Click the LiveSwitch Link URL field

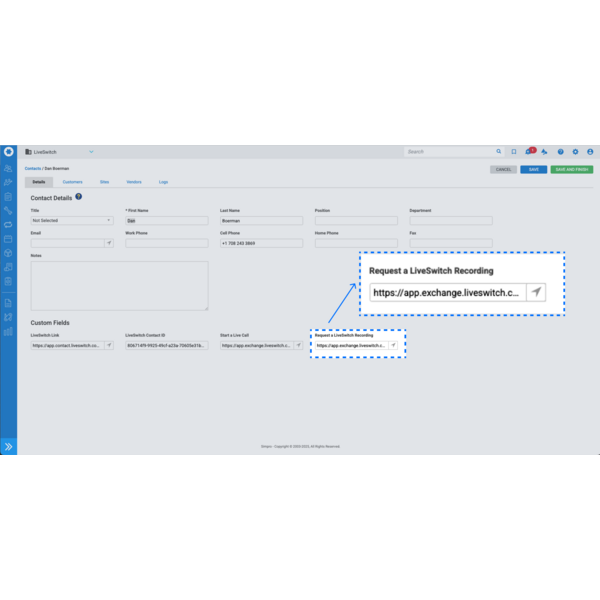[x=67, y=345]
